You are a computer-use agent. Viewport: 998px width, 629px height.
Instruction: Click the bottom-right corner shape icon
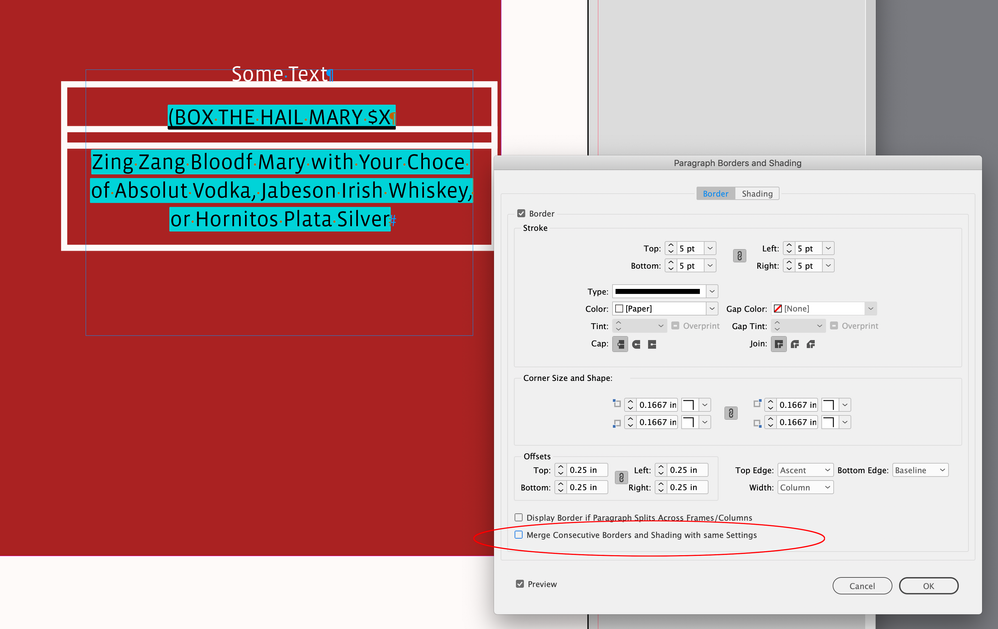828,422
